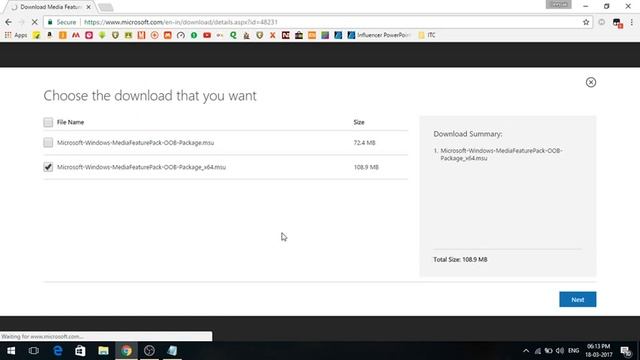
Task: Click the 108.9 MB size in file list
Action: [x=366, y=167]
